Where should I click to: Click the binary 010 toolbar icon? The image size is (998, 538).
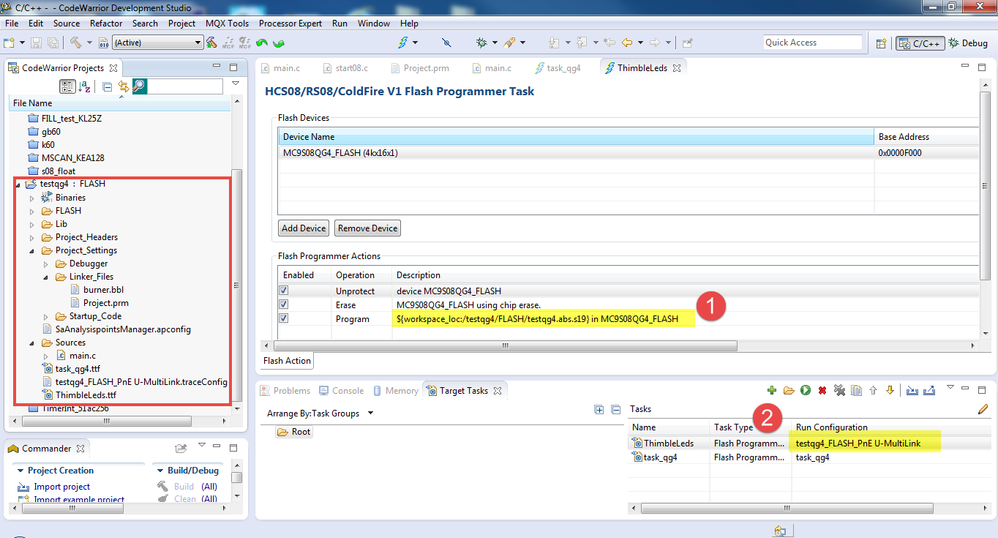(x=103, y=43)
